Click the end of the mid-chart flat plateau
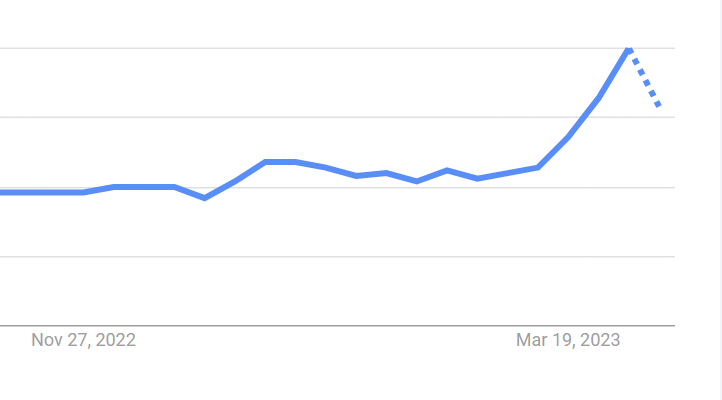Screen dimensions: 722x400 296,162
